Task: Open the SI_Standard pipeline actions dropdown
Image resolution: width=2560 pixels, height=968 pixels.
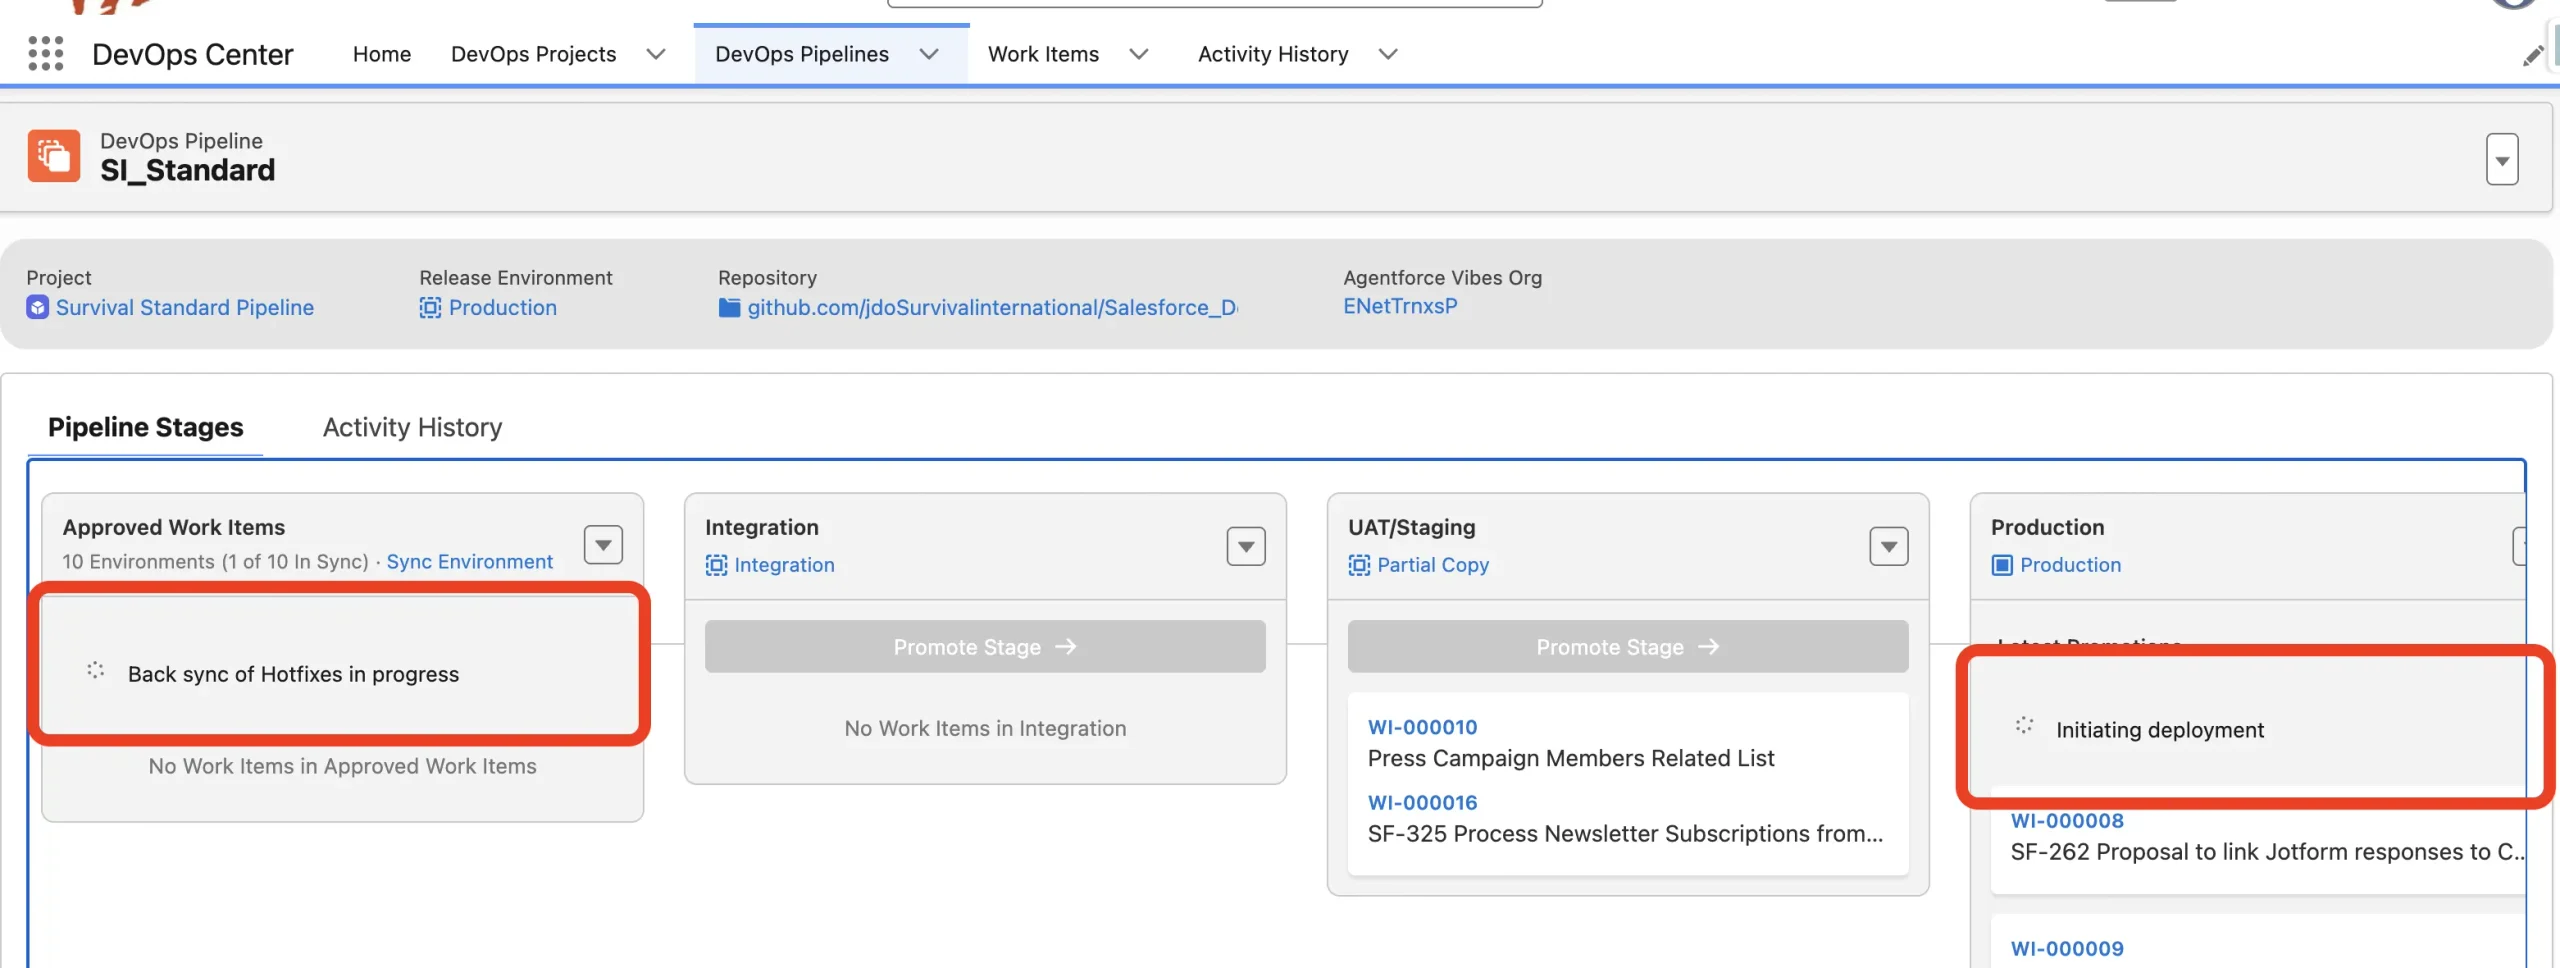Action: [x=2502, y=159]
